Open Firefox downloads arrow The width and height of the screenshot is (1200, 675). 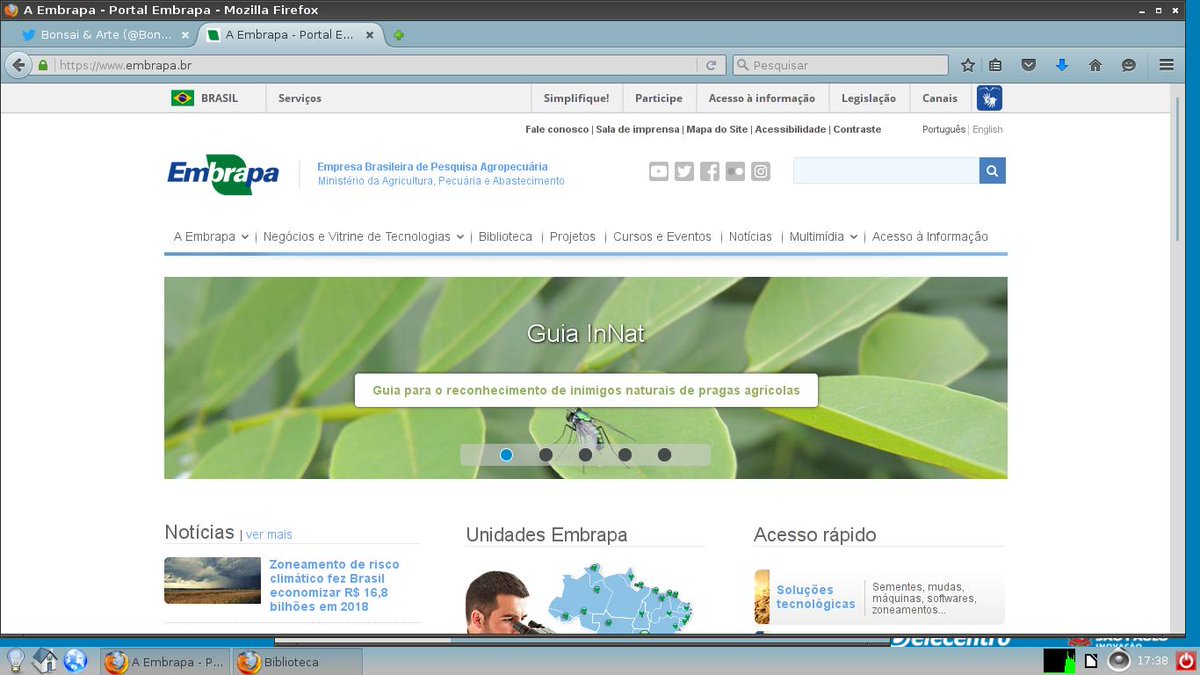pyautogui.click(x=1062, y=65)
